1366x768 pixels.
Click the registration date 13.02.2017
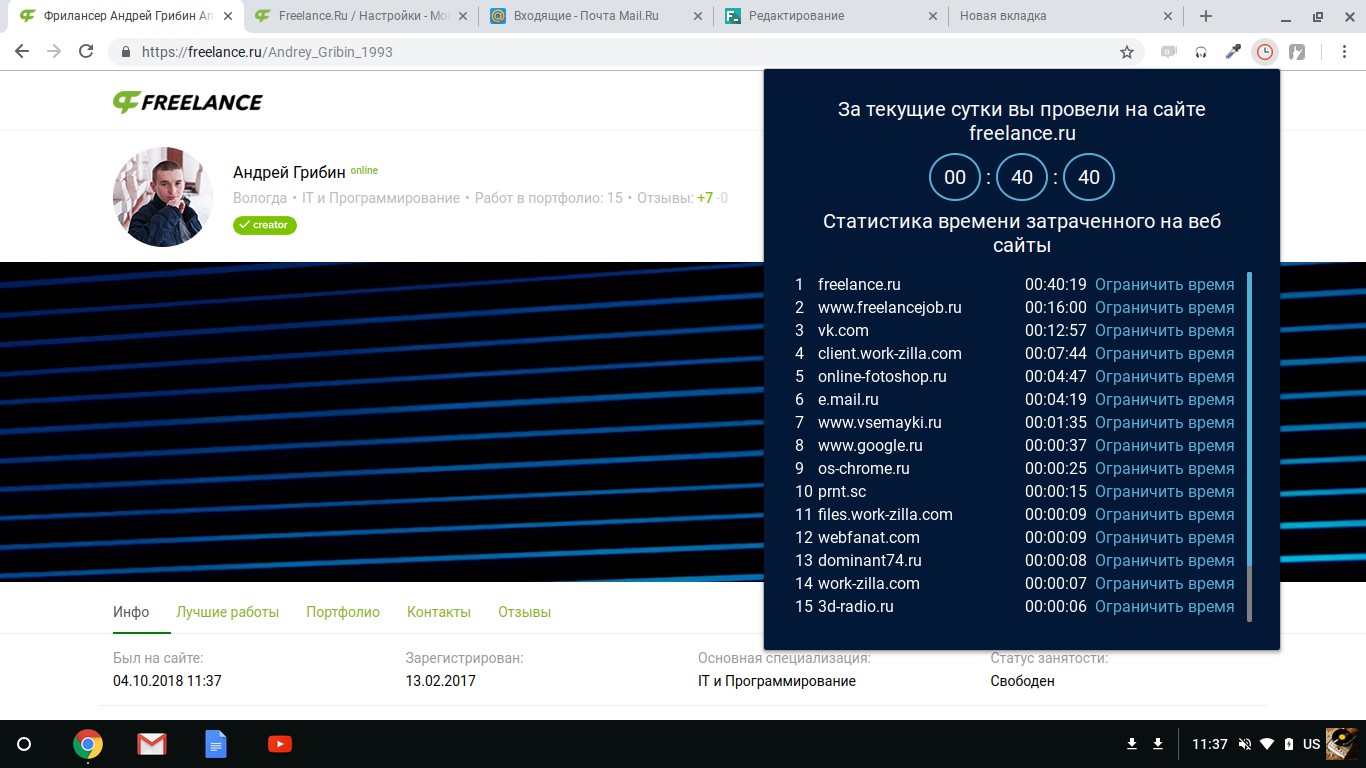[x=441, y=681]
